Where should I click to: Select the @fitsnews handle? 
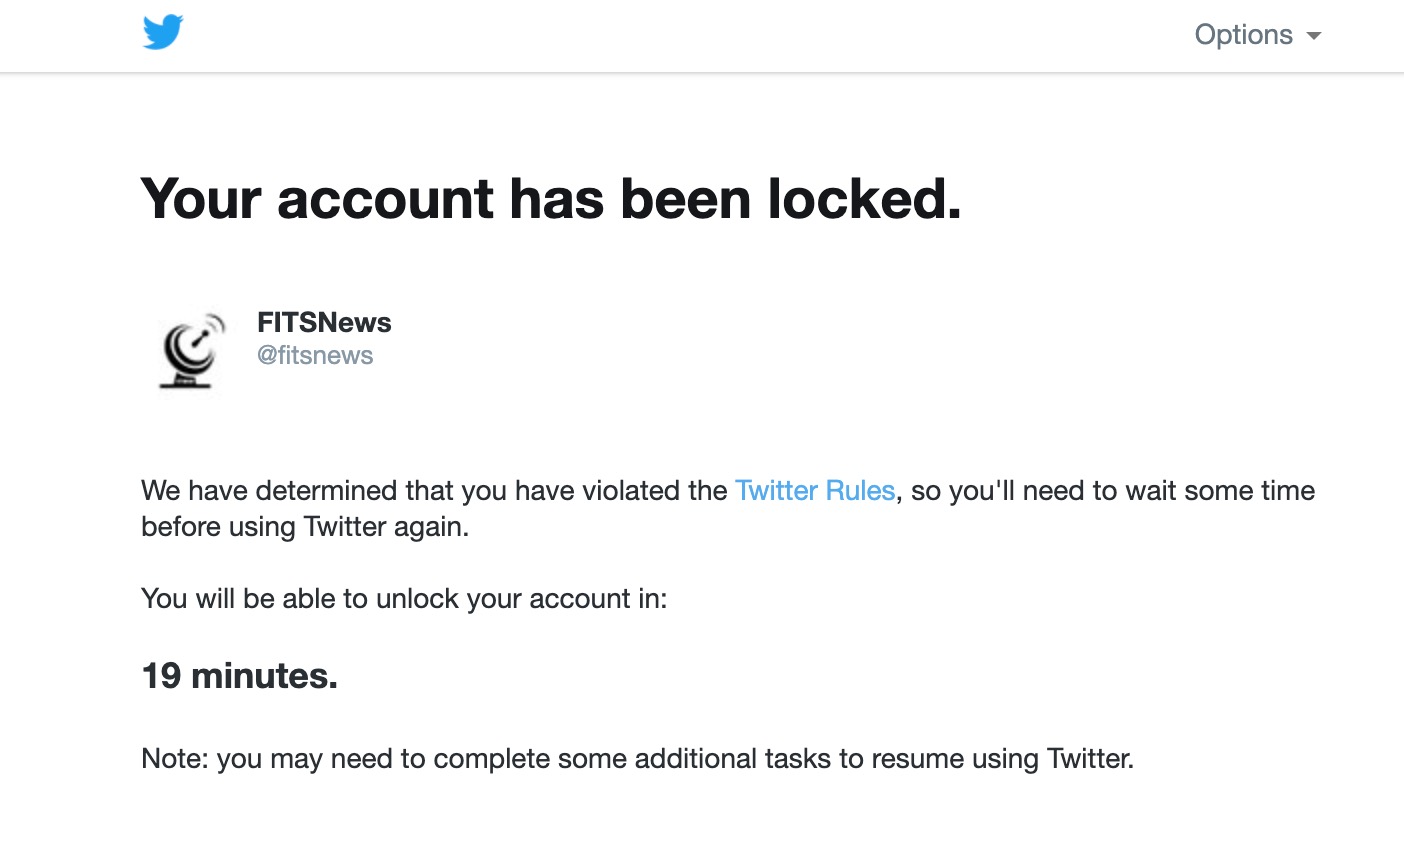315,356
